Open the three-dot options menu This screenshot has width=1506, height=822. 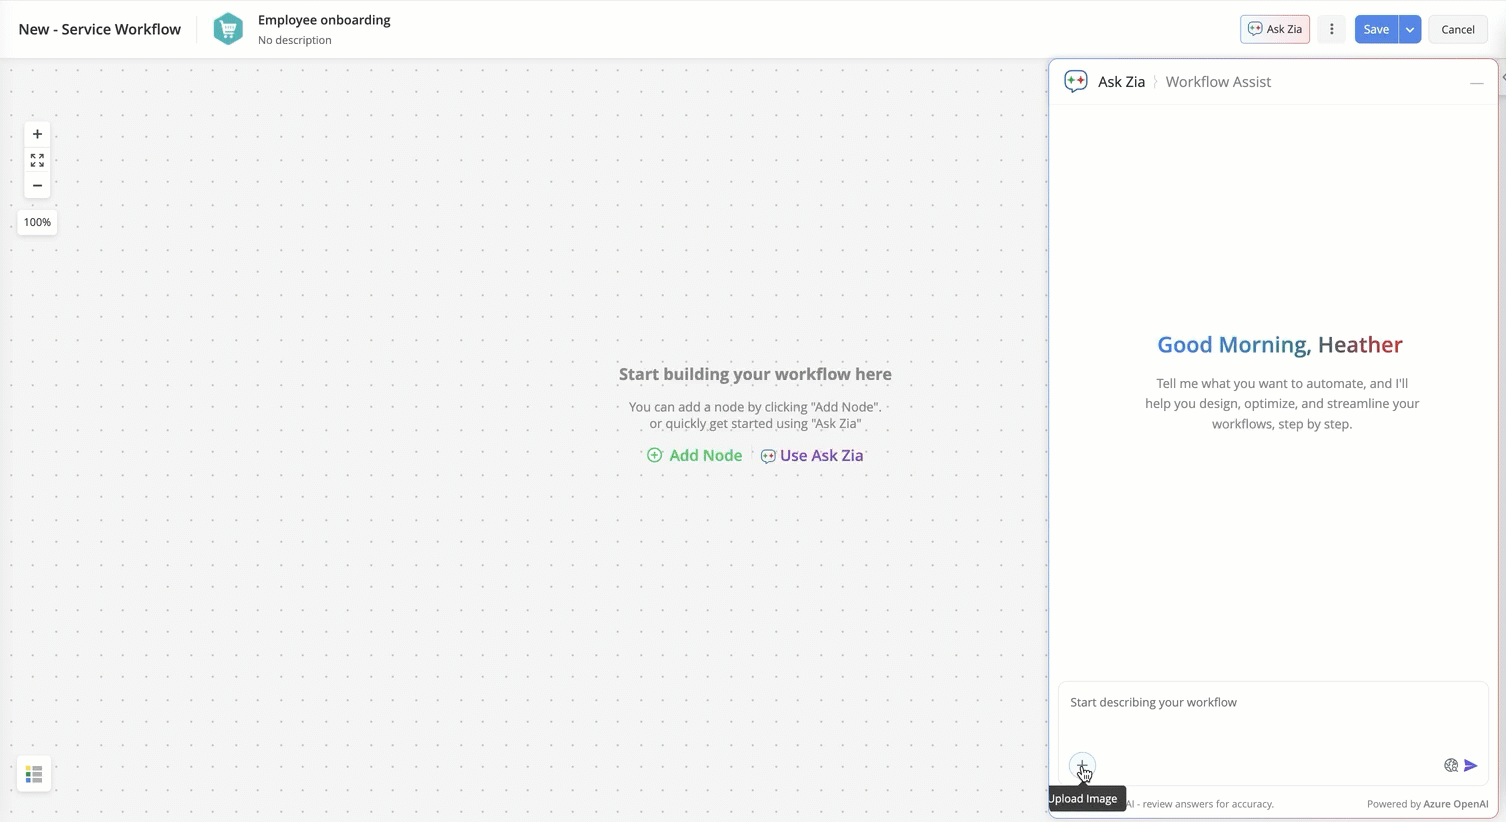tap(1331, 29)
